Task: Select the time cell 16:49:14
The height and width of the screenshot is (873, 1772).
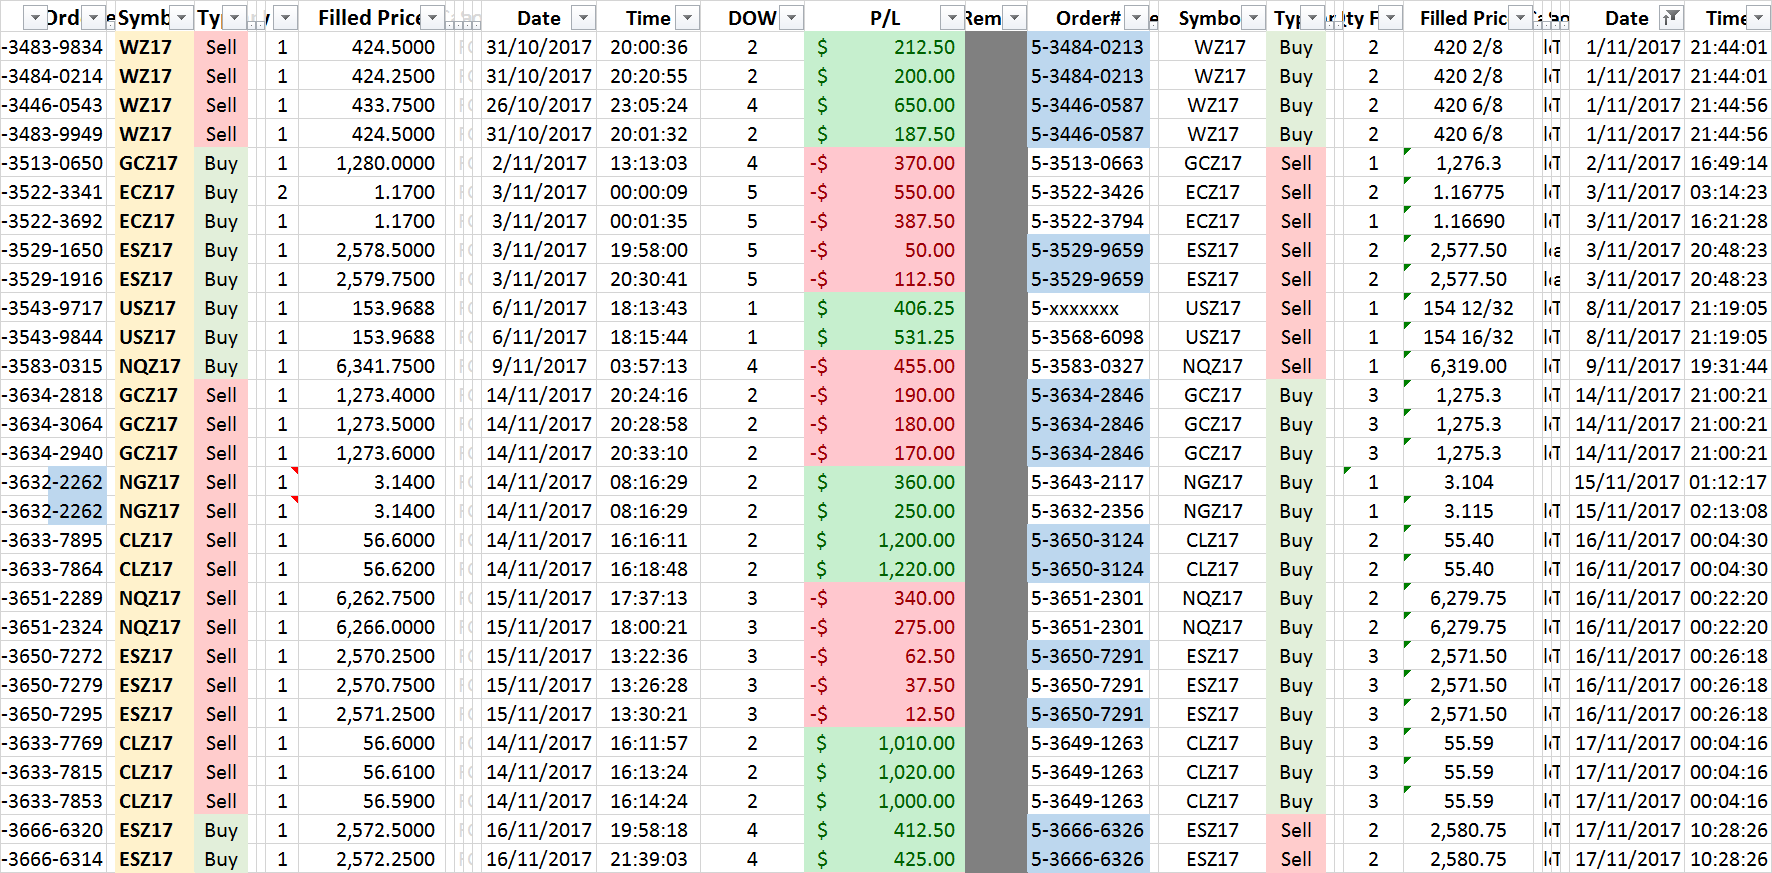Action: point(1729,163)
